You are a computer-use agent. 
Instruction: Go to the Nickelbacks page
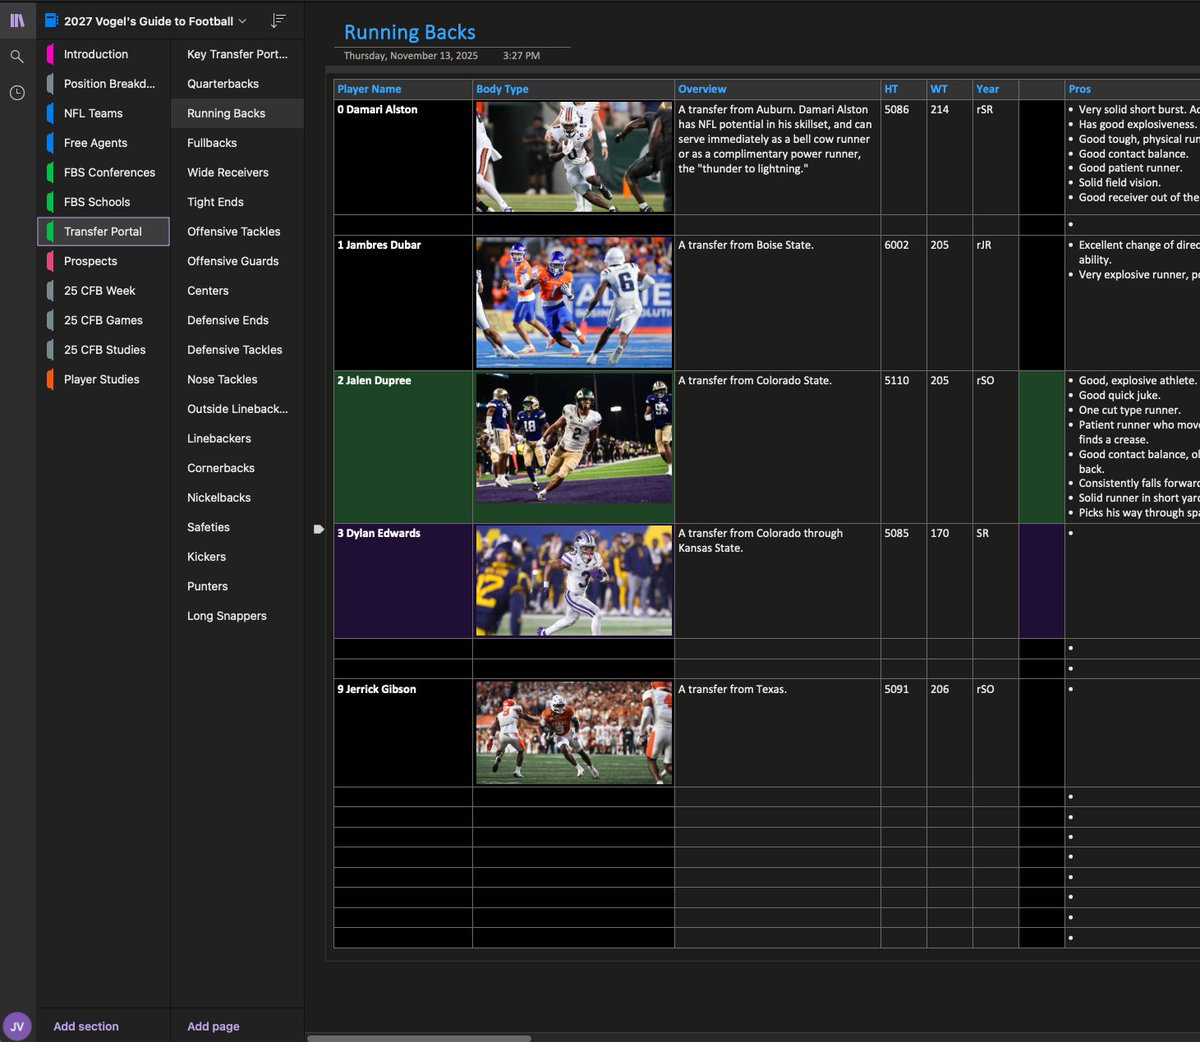click(237, 497)
